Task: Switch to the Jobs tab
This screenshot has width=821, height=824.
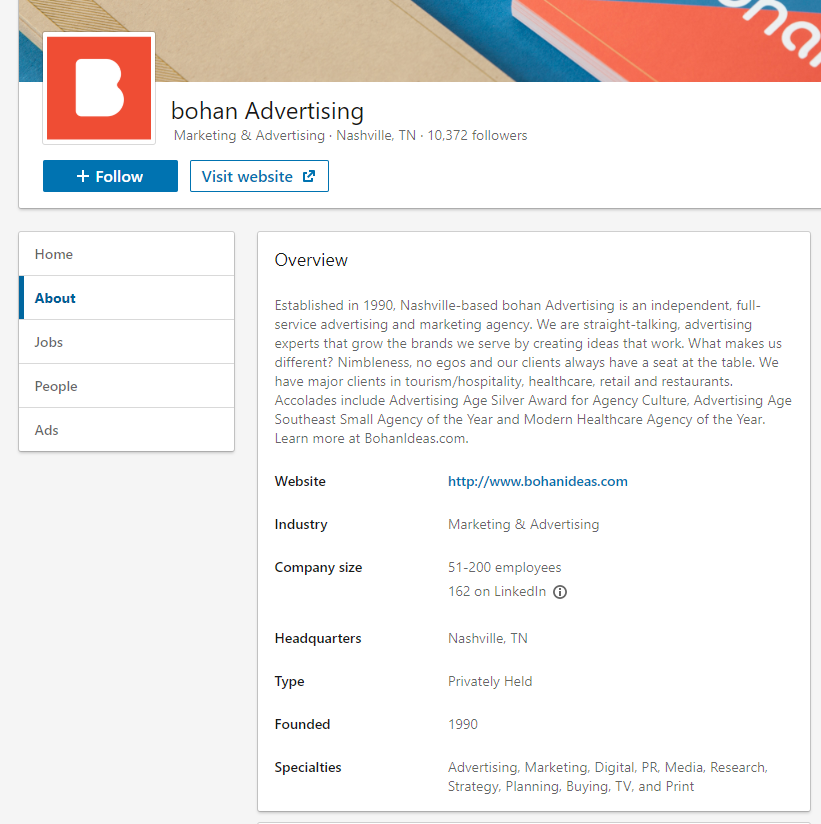Action: tap(49, 342)
